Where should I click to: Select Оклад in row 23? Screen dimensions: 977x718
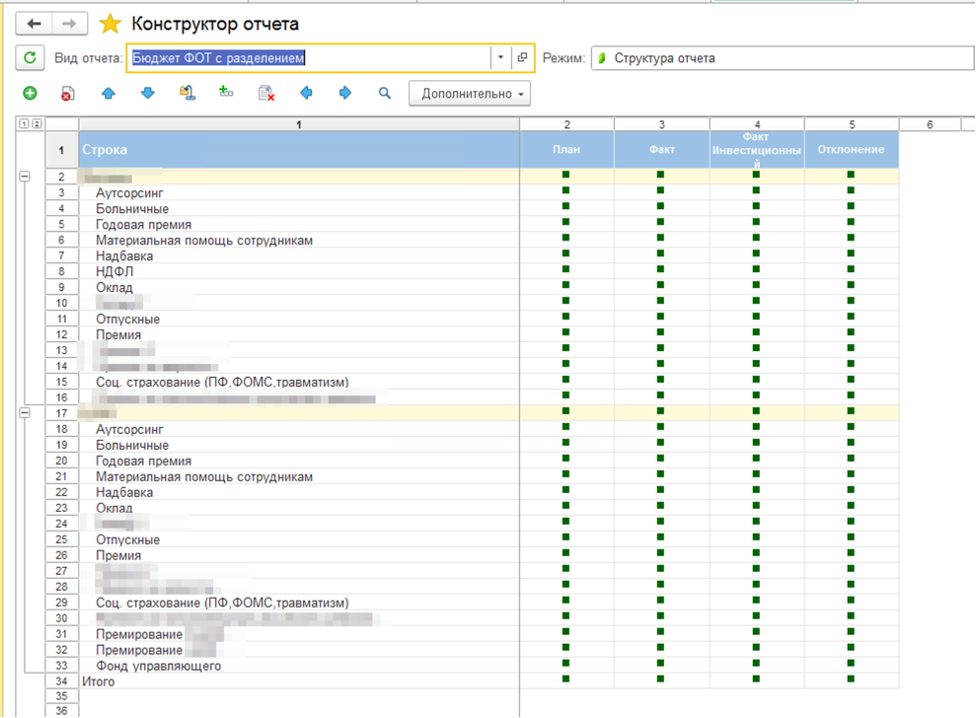(114, 508)
